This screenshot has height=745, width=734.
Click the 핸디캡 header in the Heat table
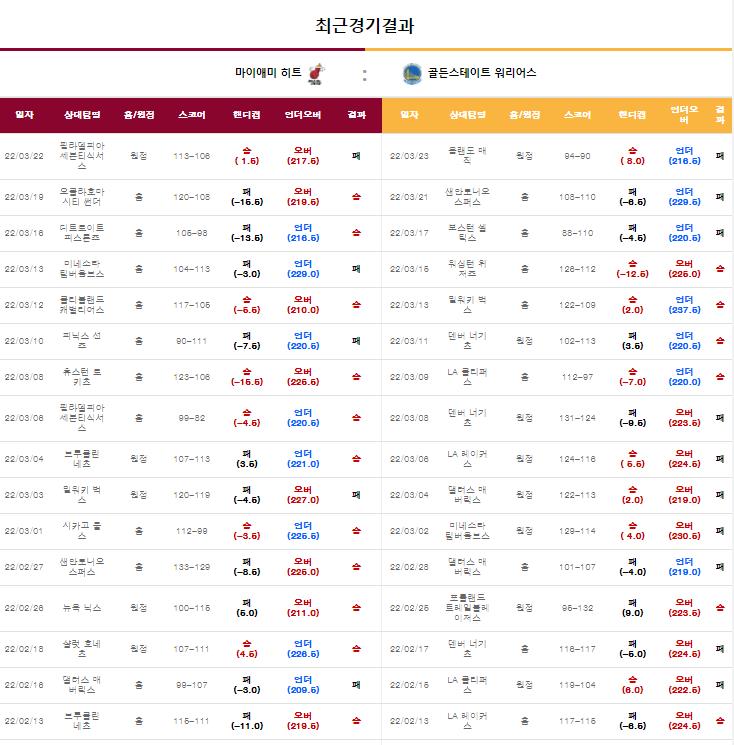tap(246, 115)
